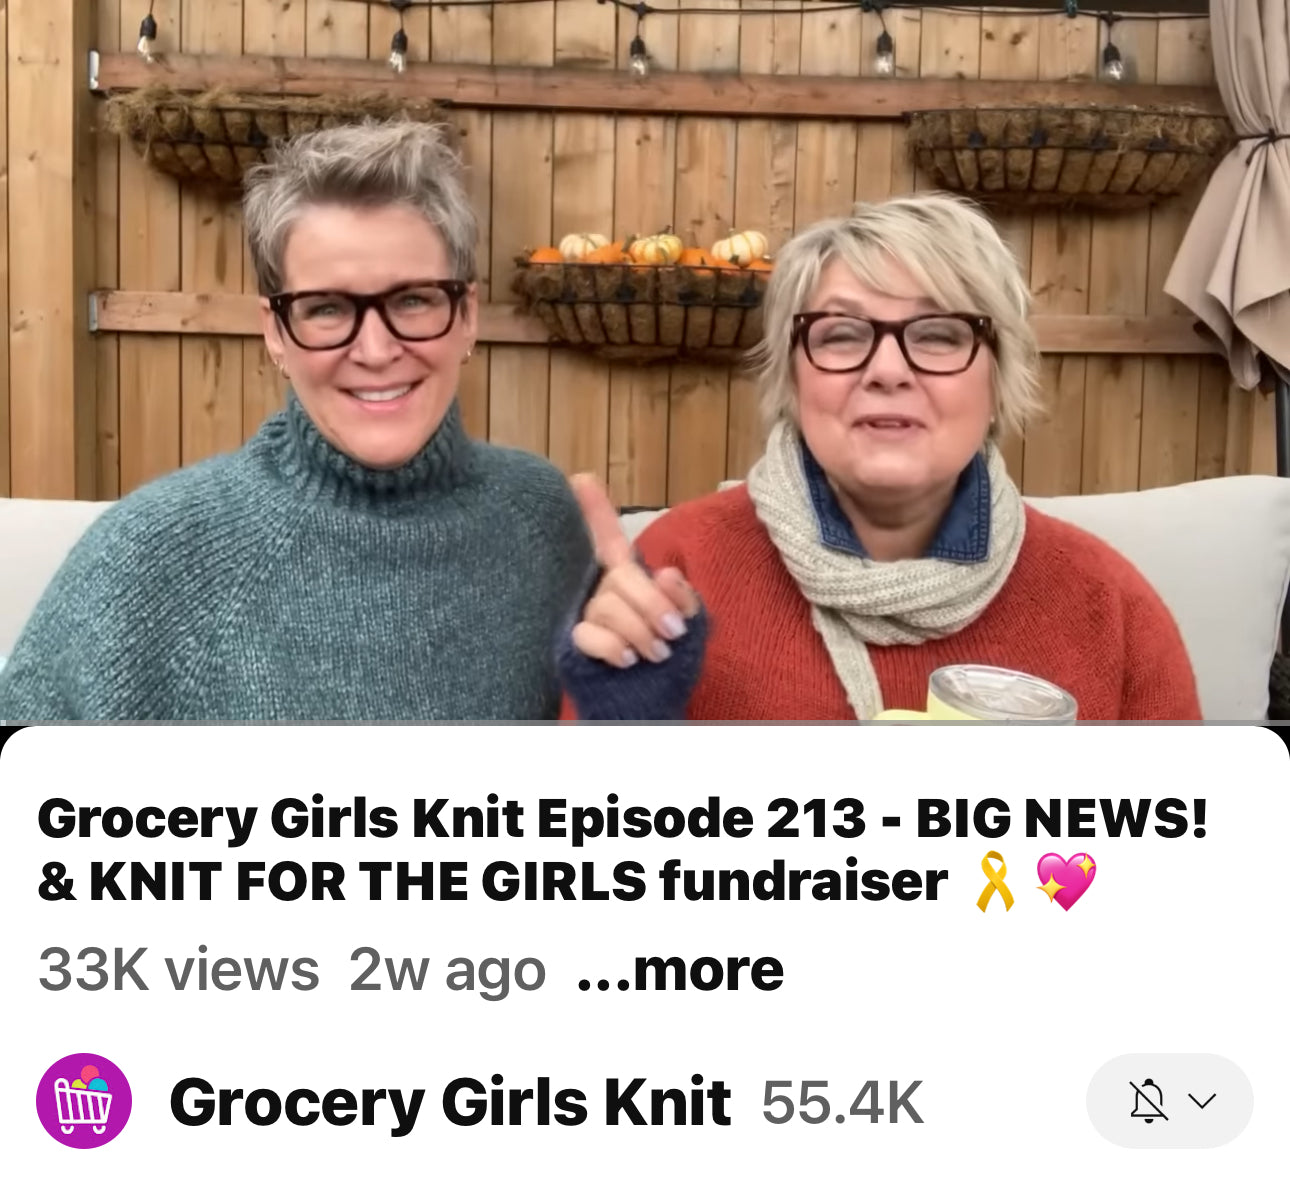The image size is (1290, 1193).
Task: Click the video title 'Grocery Girls Knit Episode 213'
Action: (451, 819)
